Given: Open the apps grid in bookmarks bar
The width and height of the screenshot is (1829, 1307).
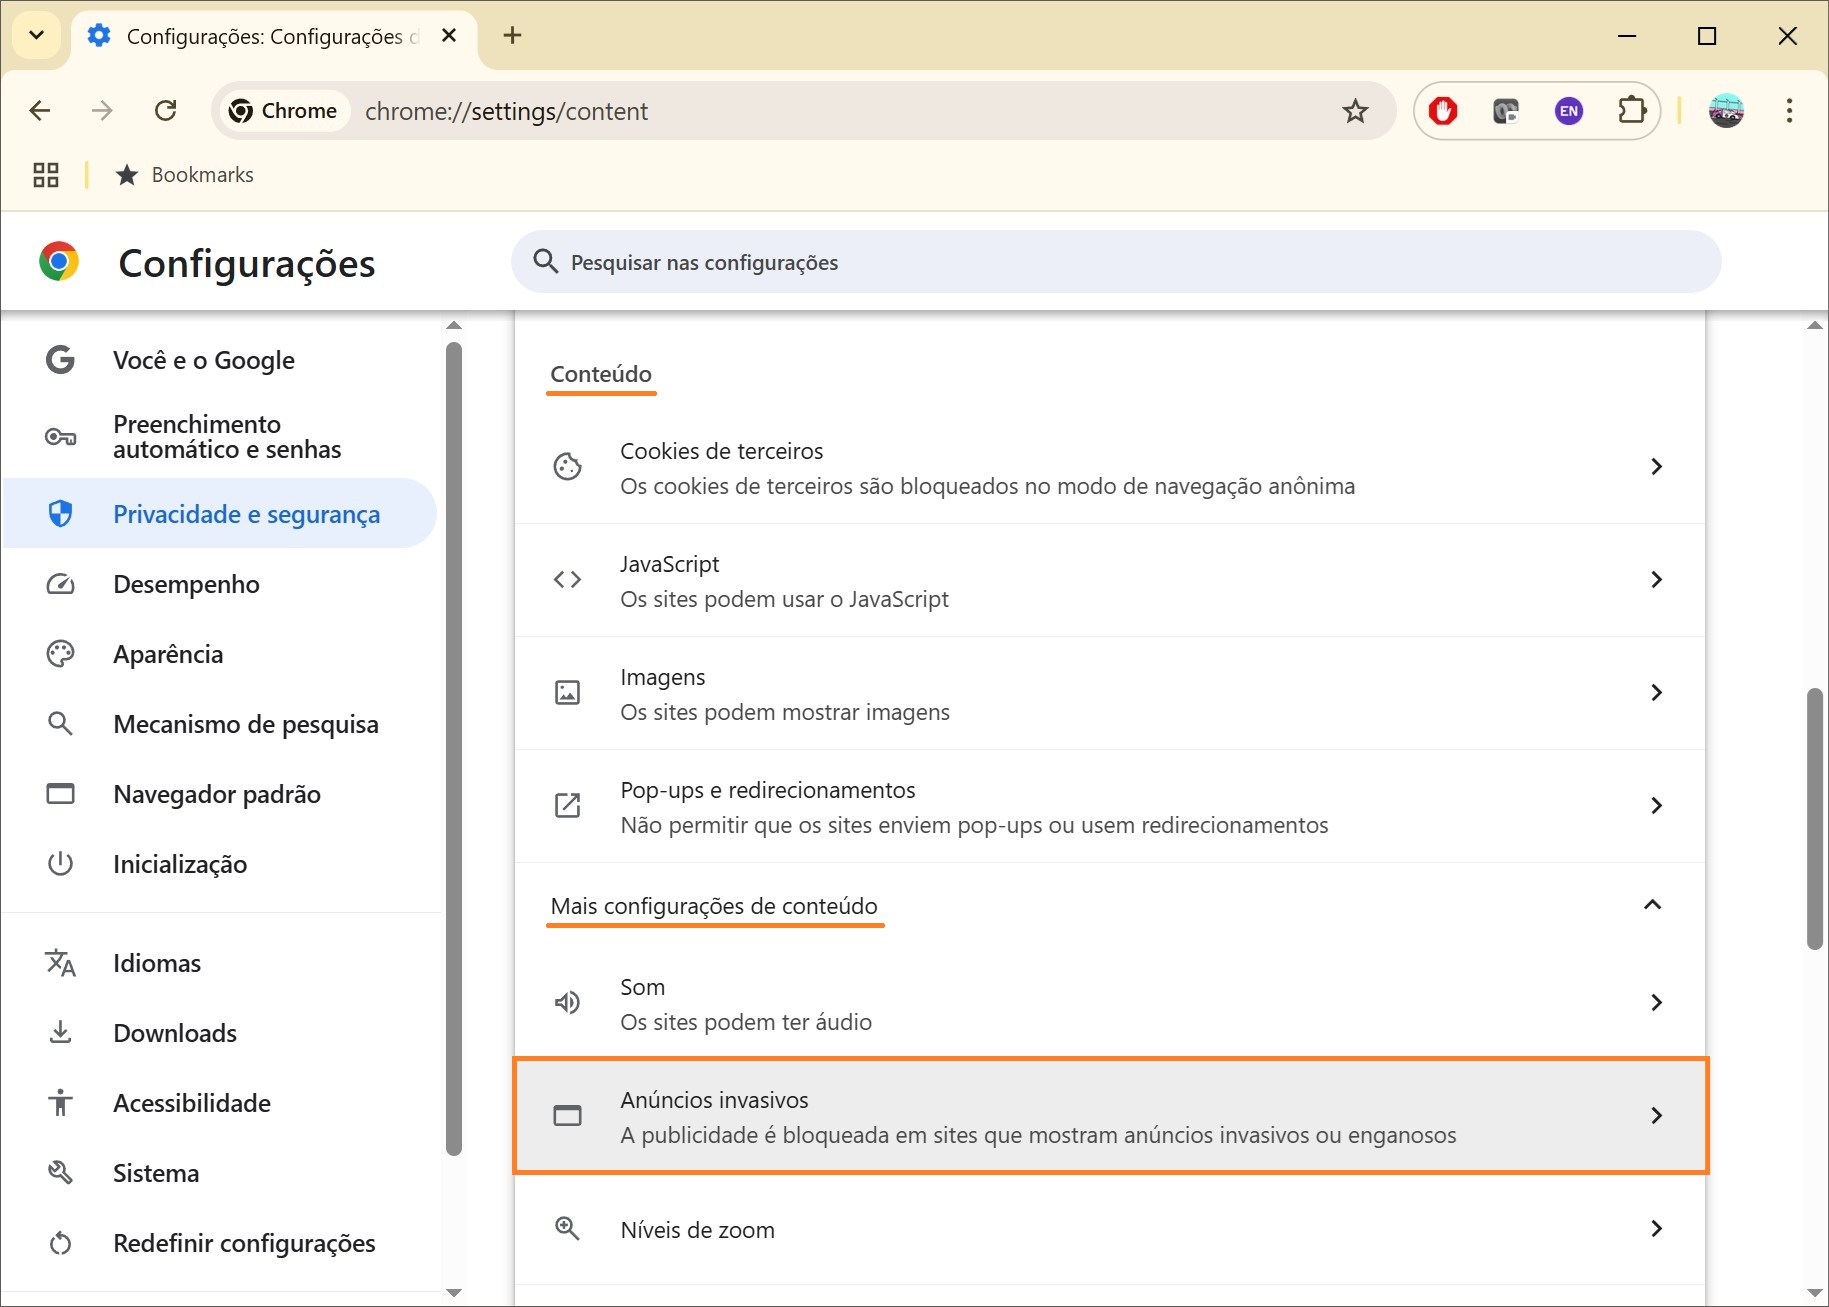Looking at the screenshot, I should coord(46,175).
